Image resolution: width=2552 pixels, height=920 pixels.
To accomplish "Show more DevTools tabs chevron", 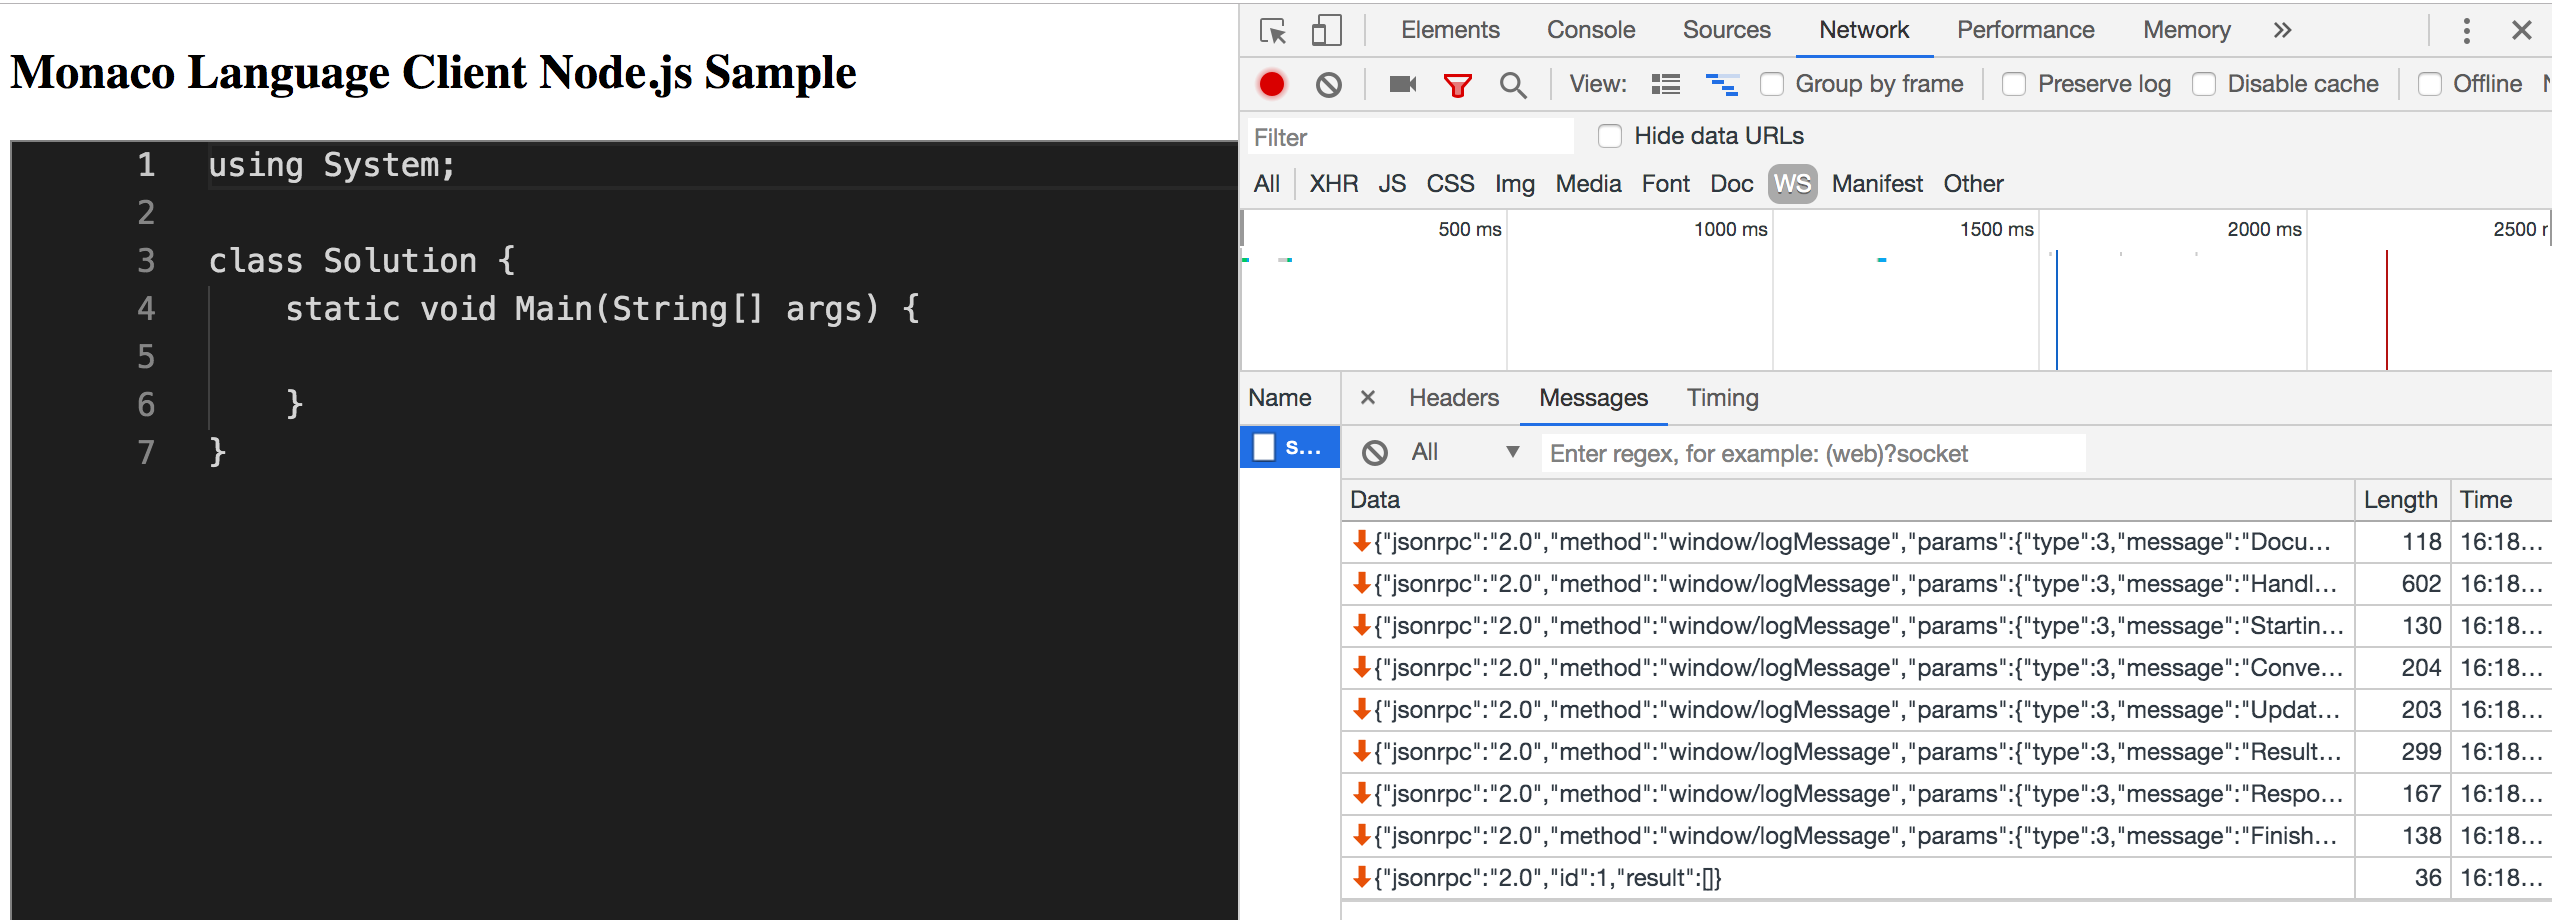I will click(2282, 31).
